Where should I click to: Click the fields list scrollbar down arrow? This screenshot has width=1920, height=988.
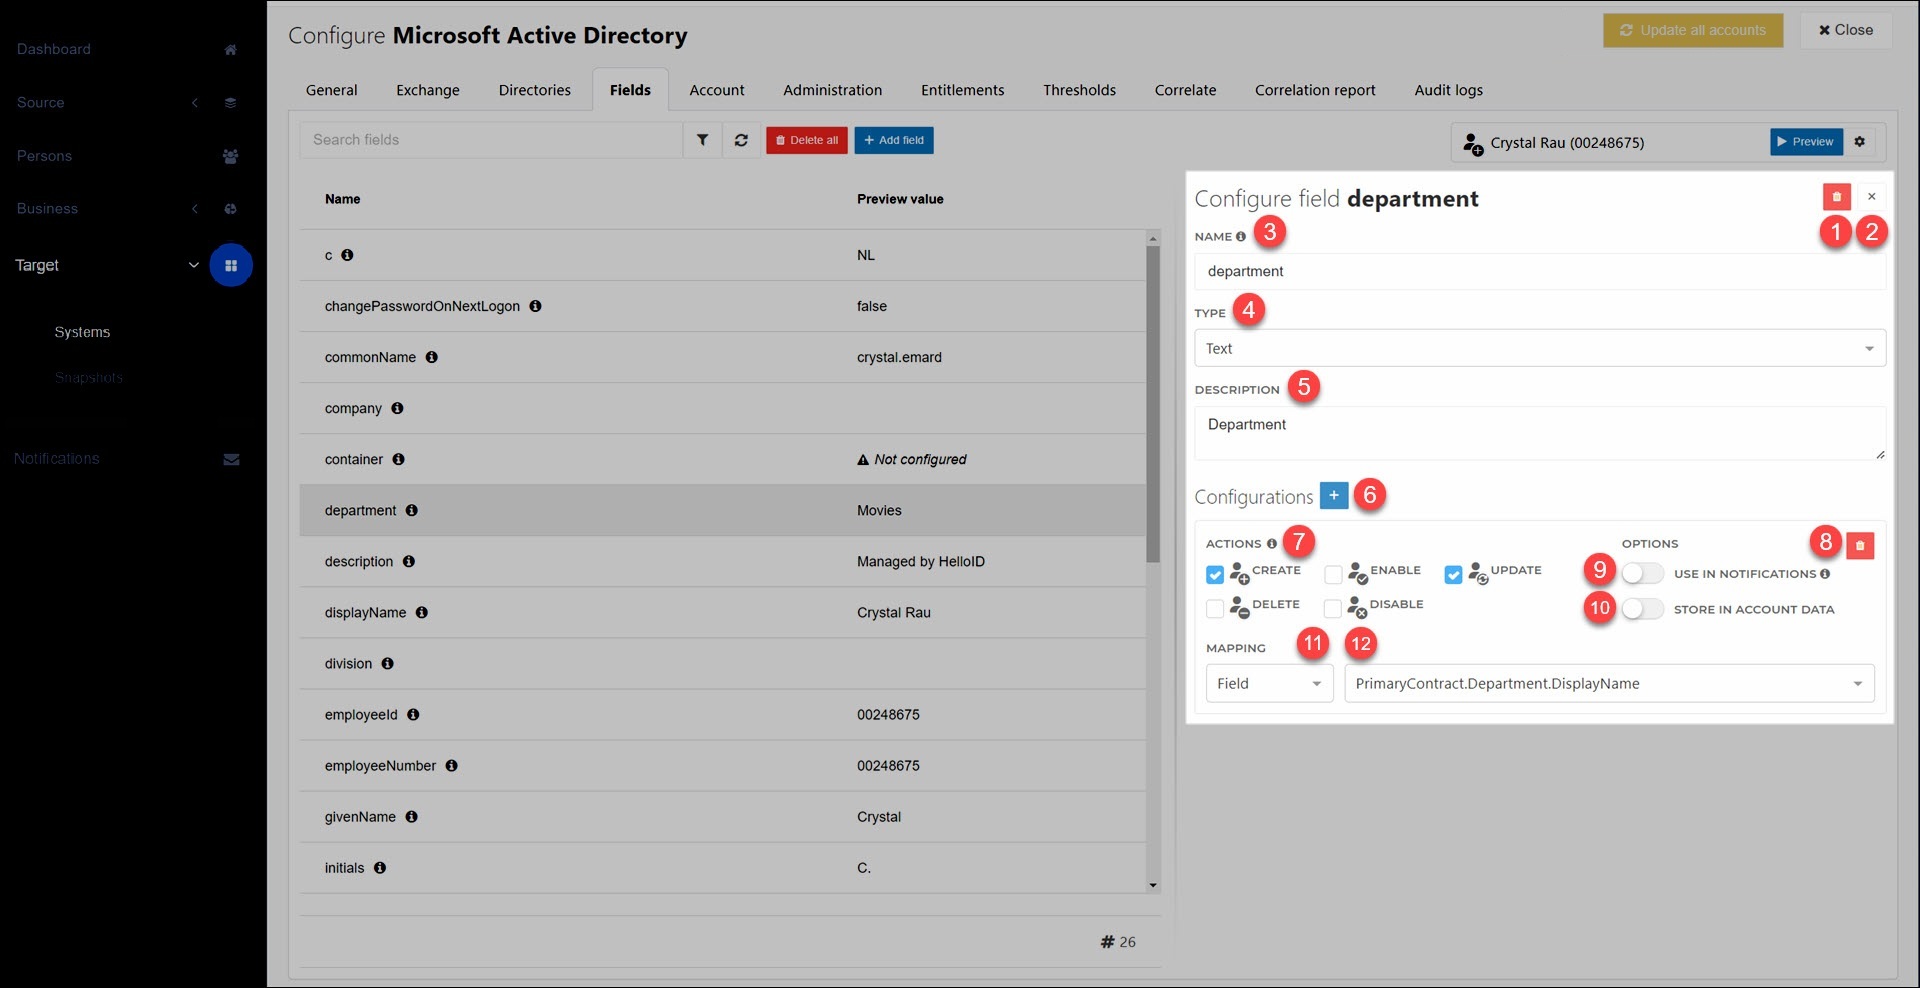(1153, 885)
